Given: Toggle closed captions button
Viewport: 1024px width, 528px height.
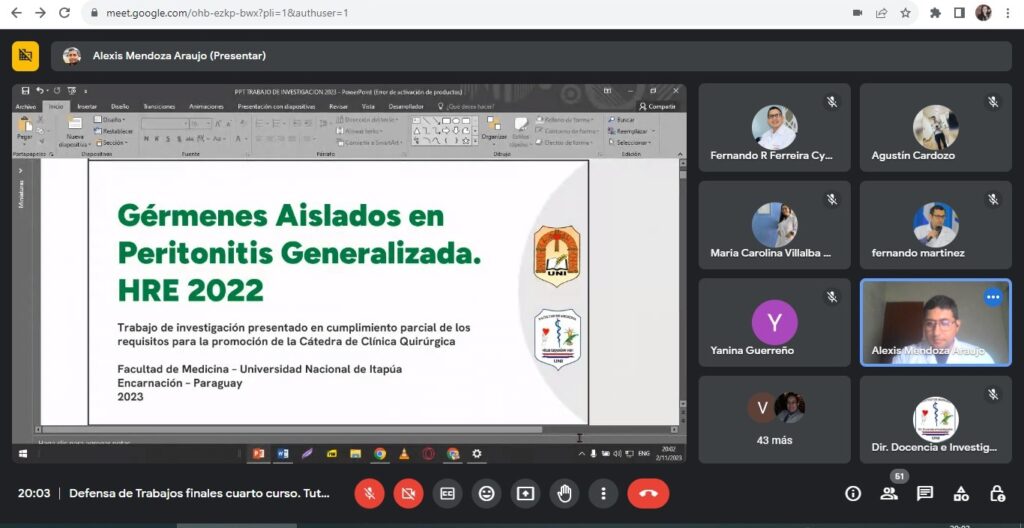Looking at the screenshot, I should [447, 493].
